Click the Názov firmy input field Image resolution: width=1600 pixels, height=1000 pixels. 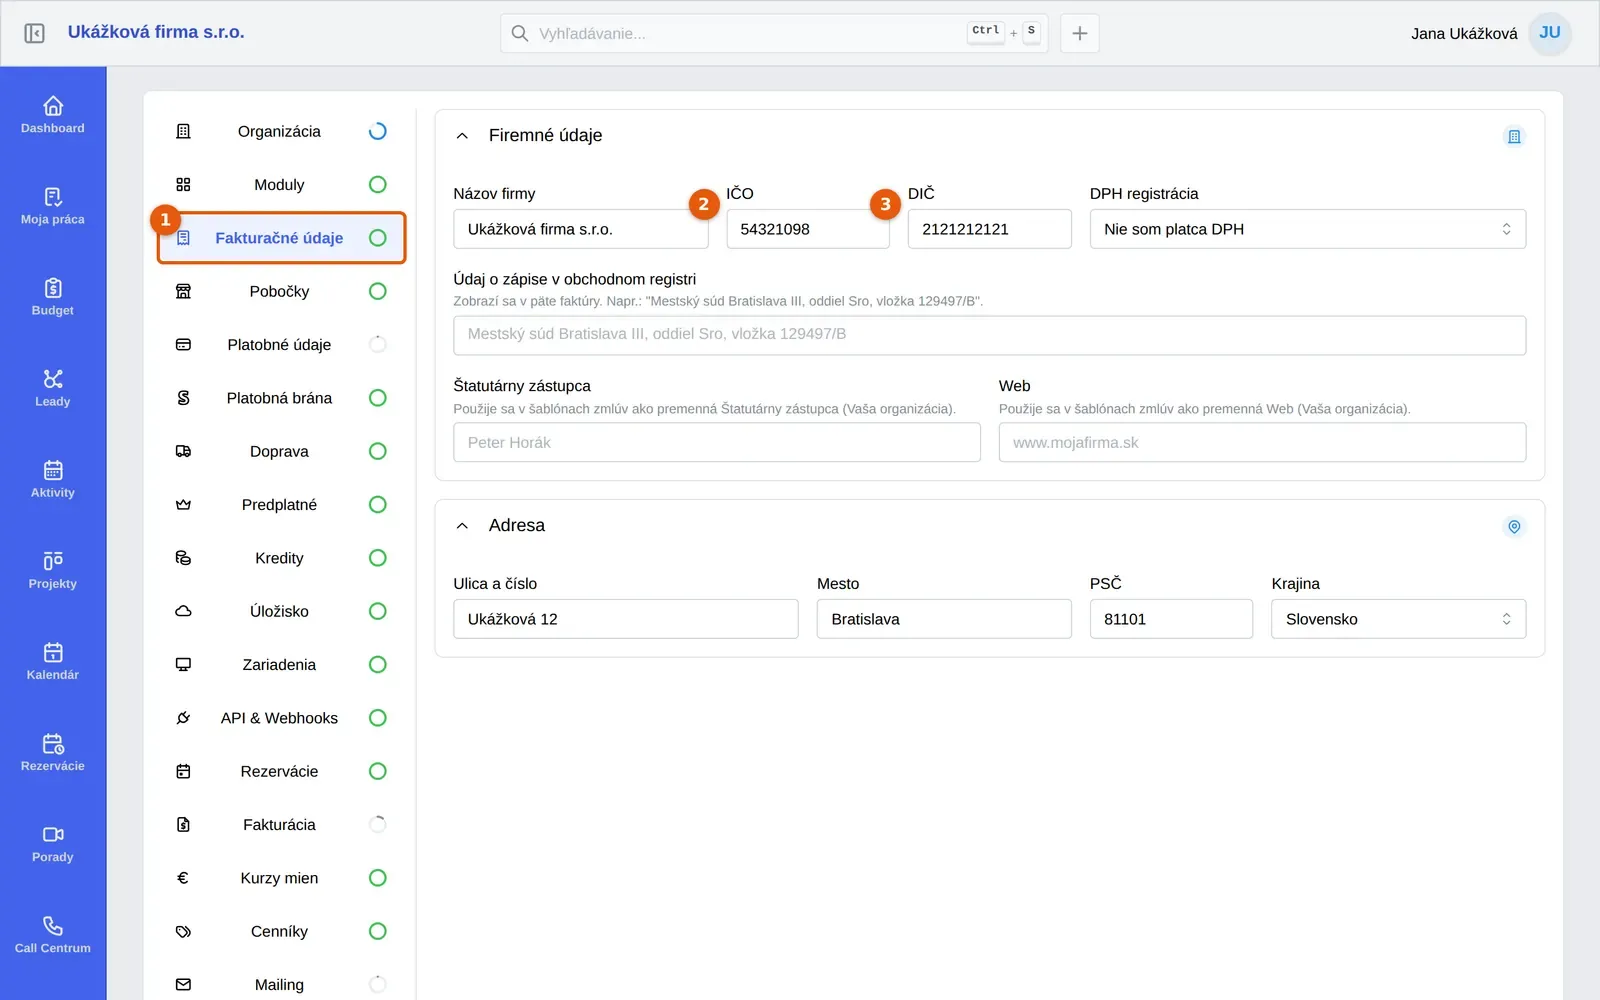(581, 229)
